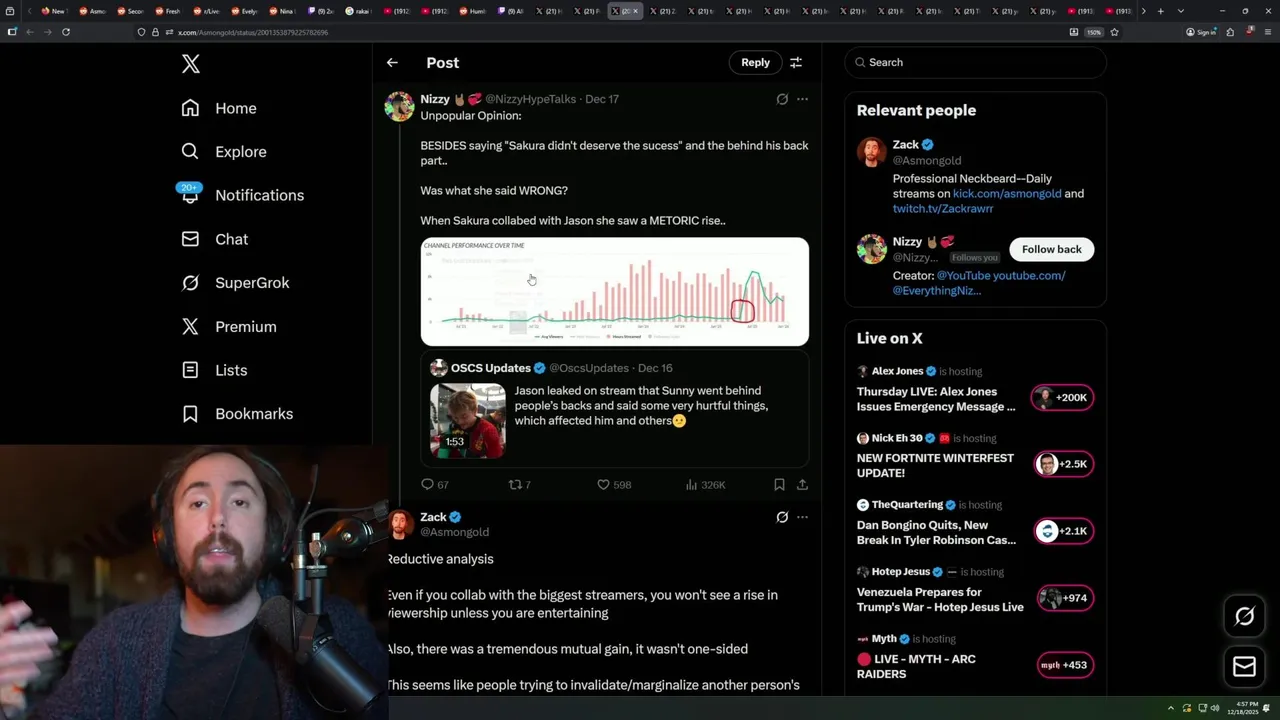Image resolution: width=1280 pixels, height=720 pixels.
Task: Expand the list all tabs dropdown
Action: [1181, 11]
